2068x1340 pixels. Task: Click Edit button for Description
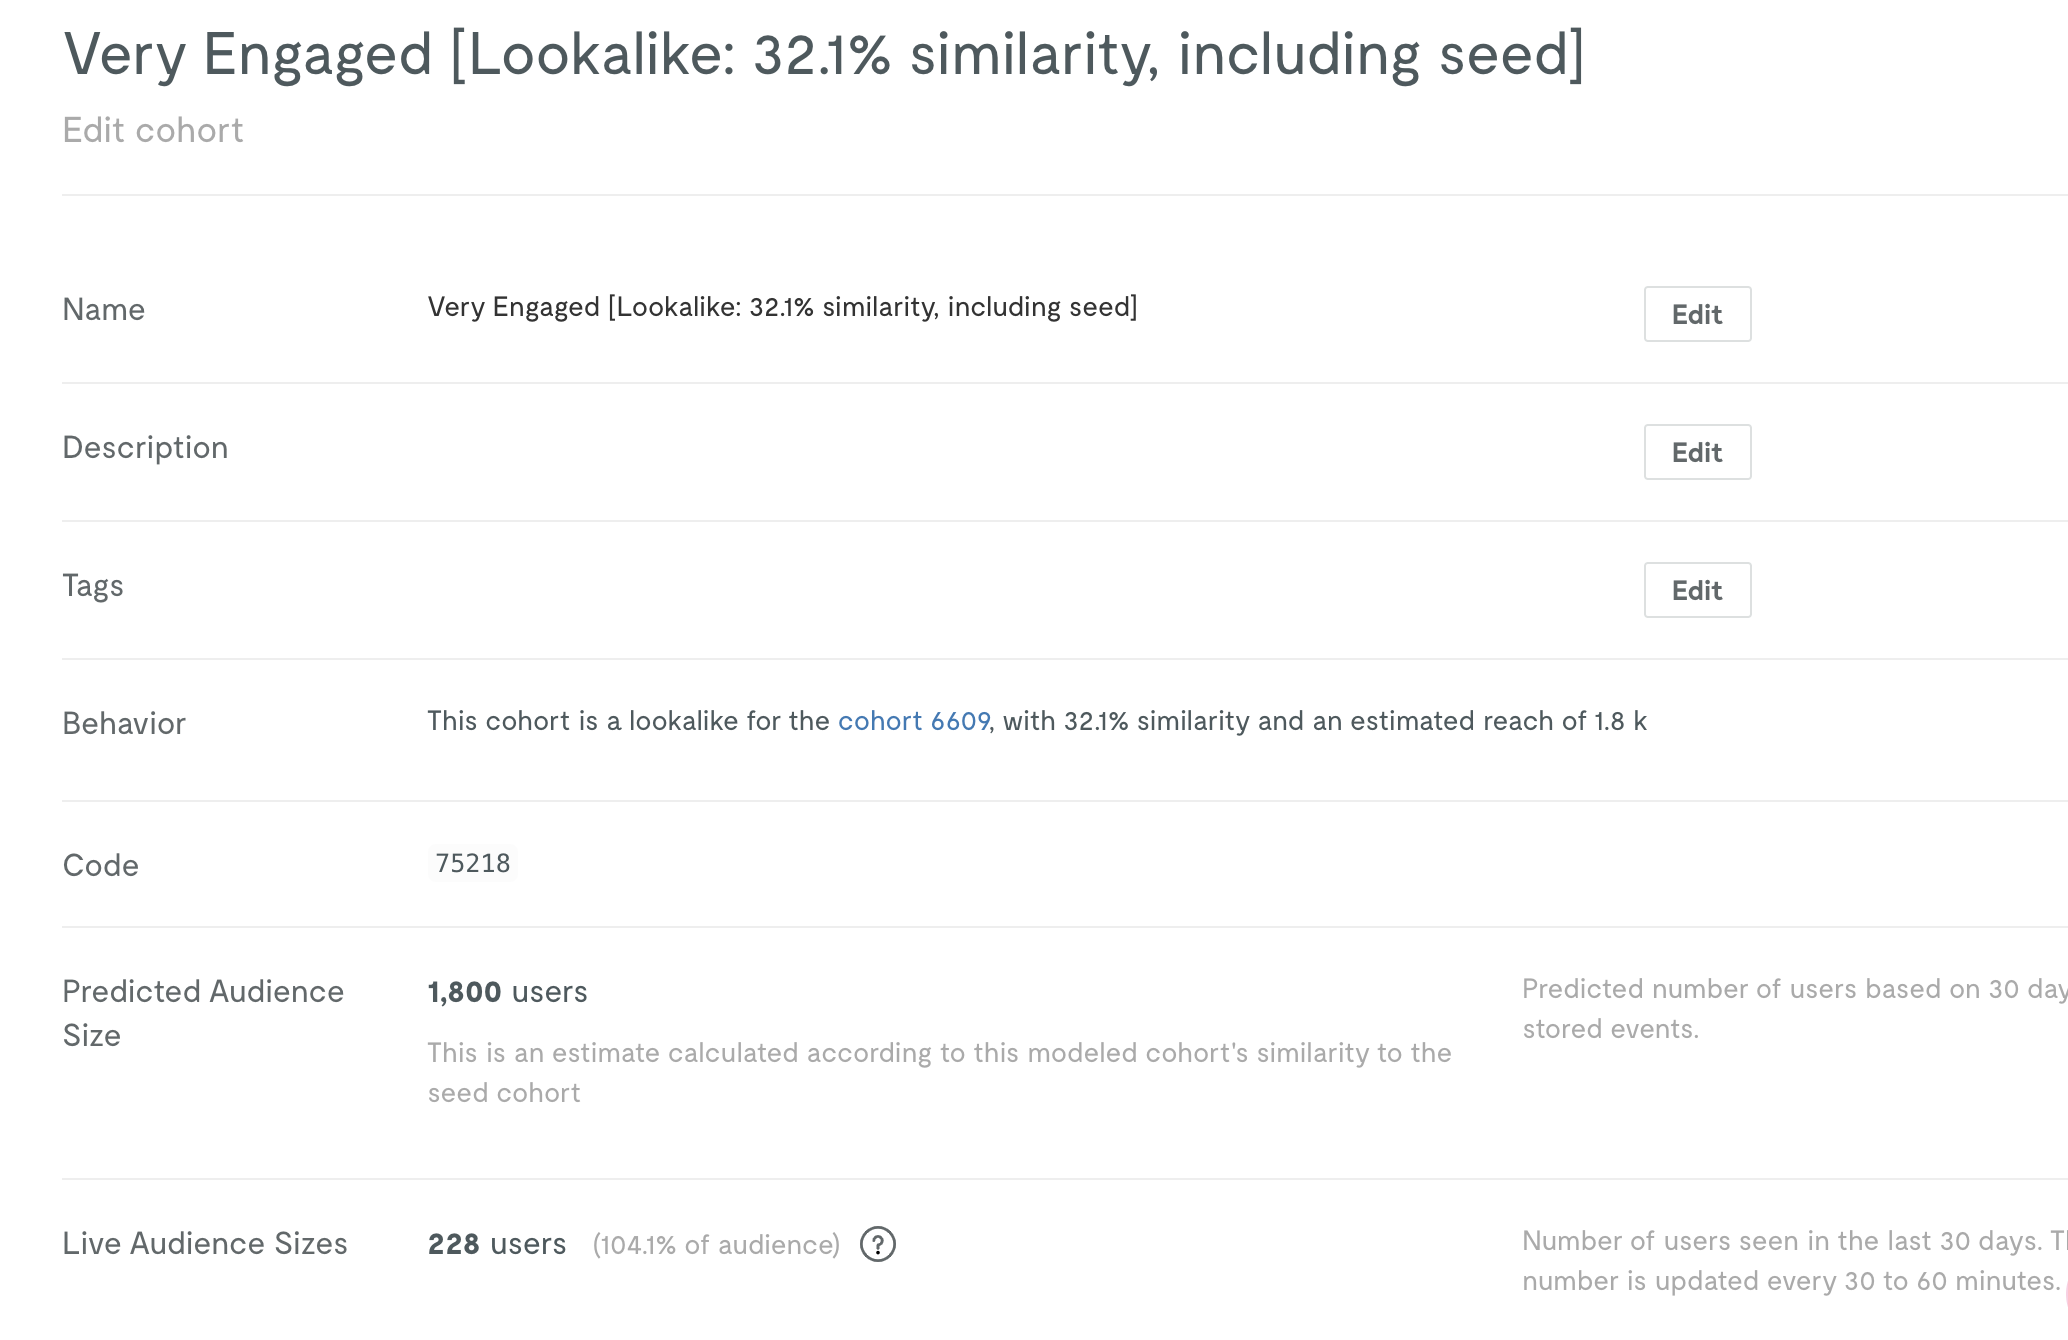(1697, 452)
